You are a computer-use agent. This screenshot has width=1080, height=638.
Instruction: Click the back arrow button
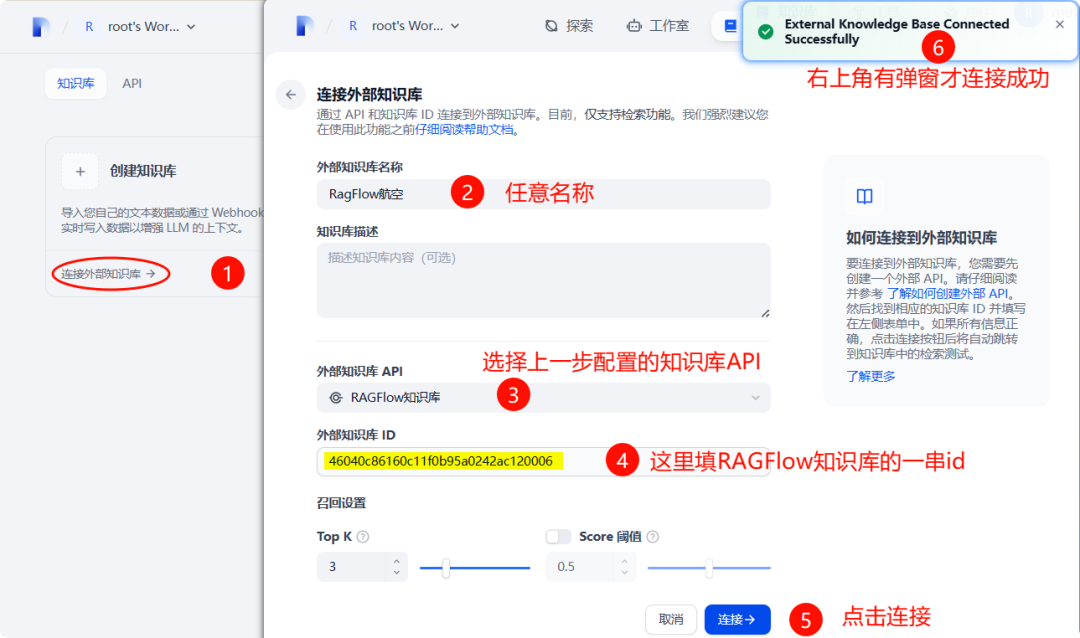(291, 95)
